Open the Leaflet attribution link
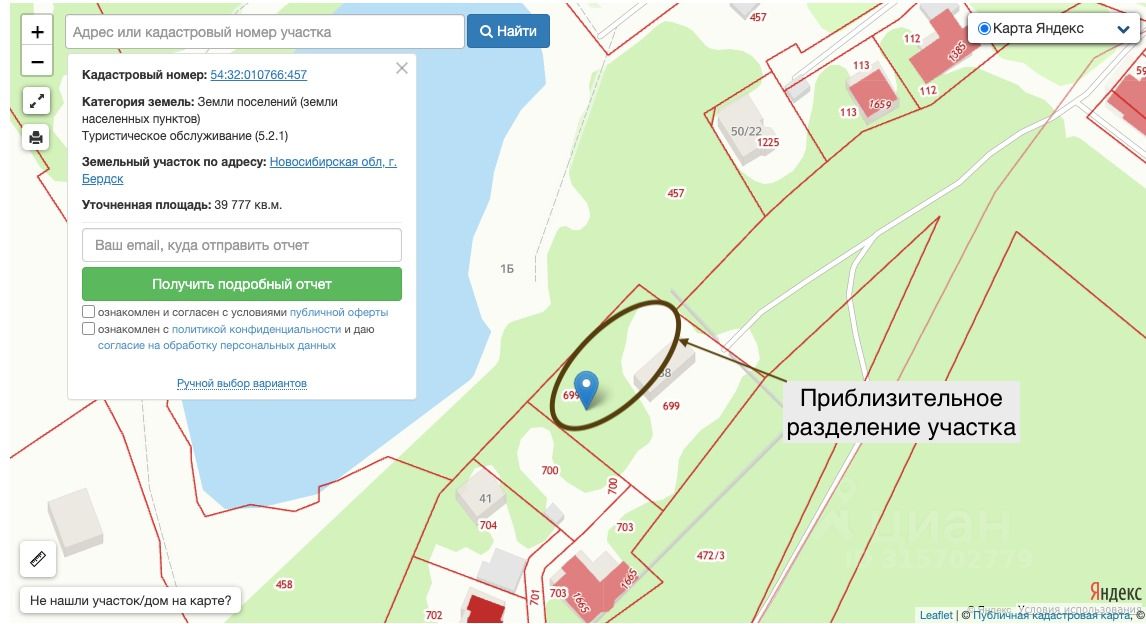This screenshot has height=624, width=1146. pos(936,615)
